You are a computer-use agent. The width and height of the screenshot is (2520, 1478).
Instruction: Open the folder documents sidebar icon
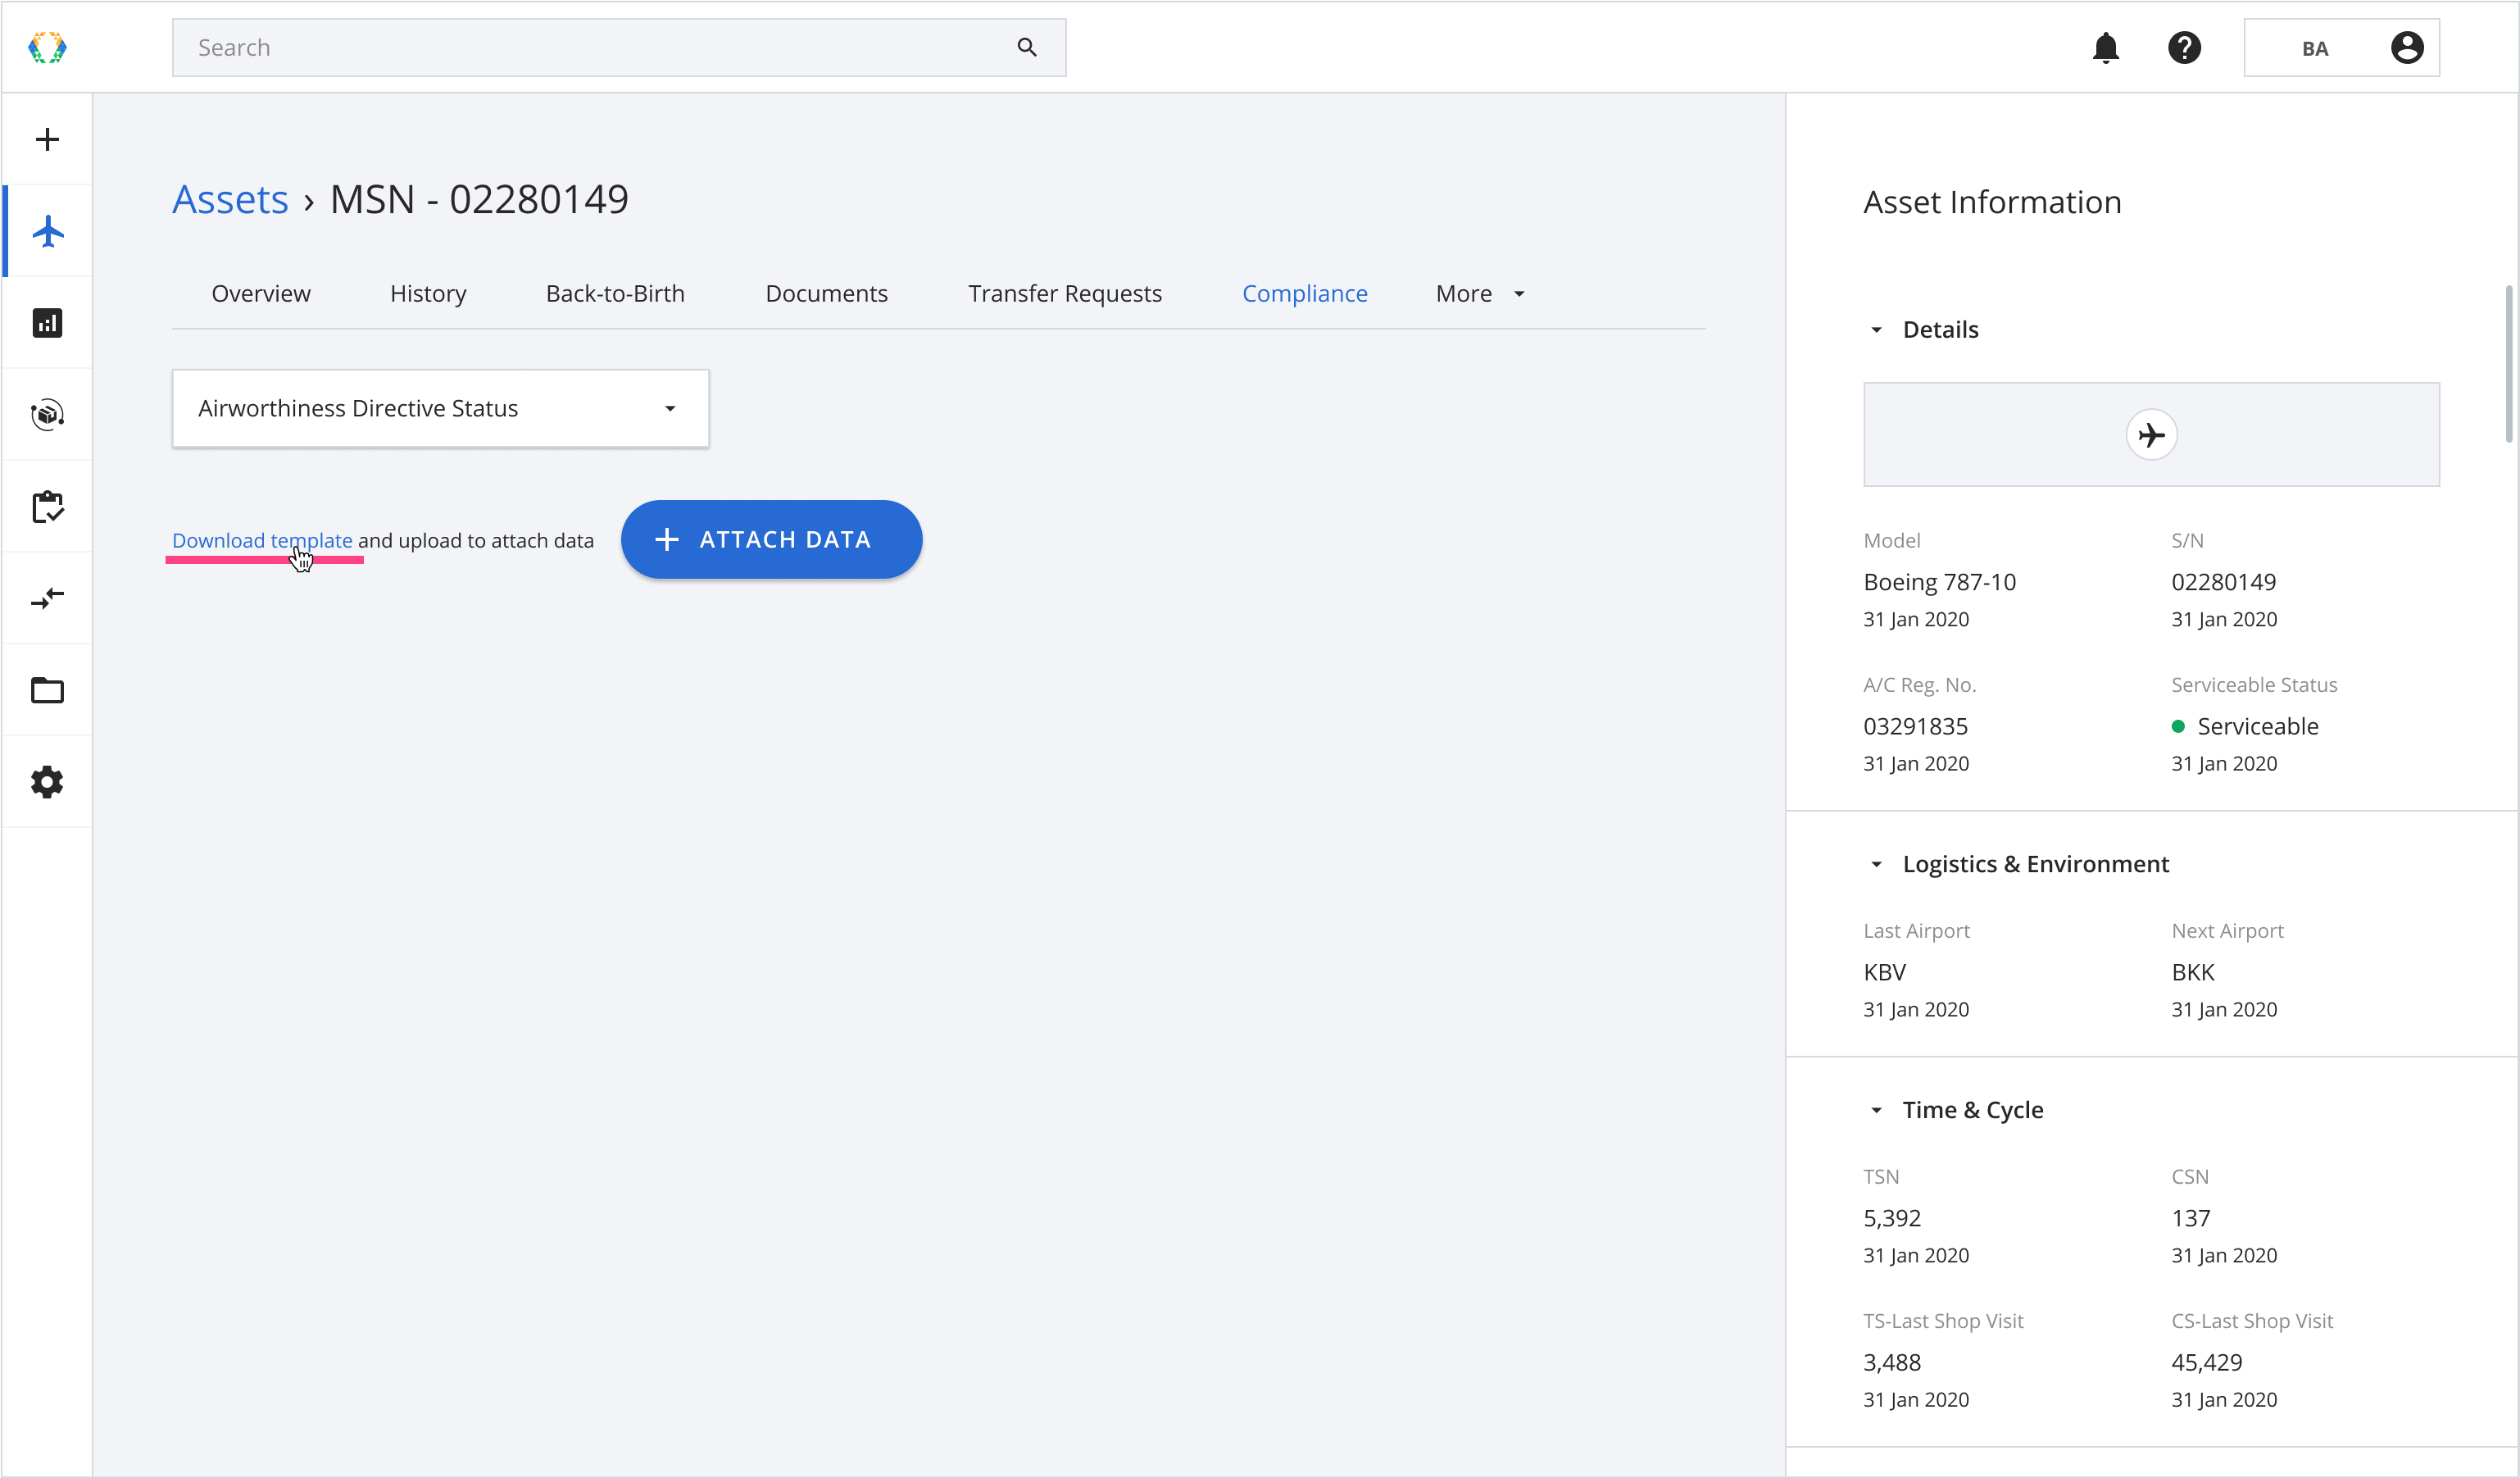coord(47,690)
